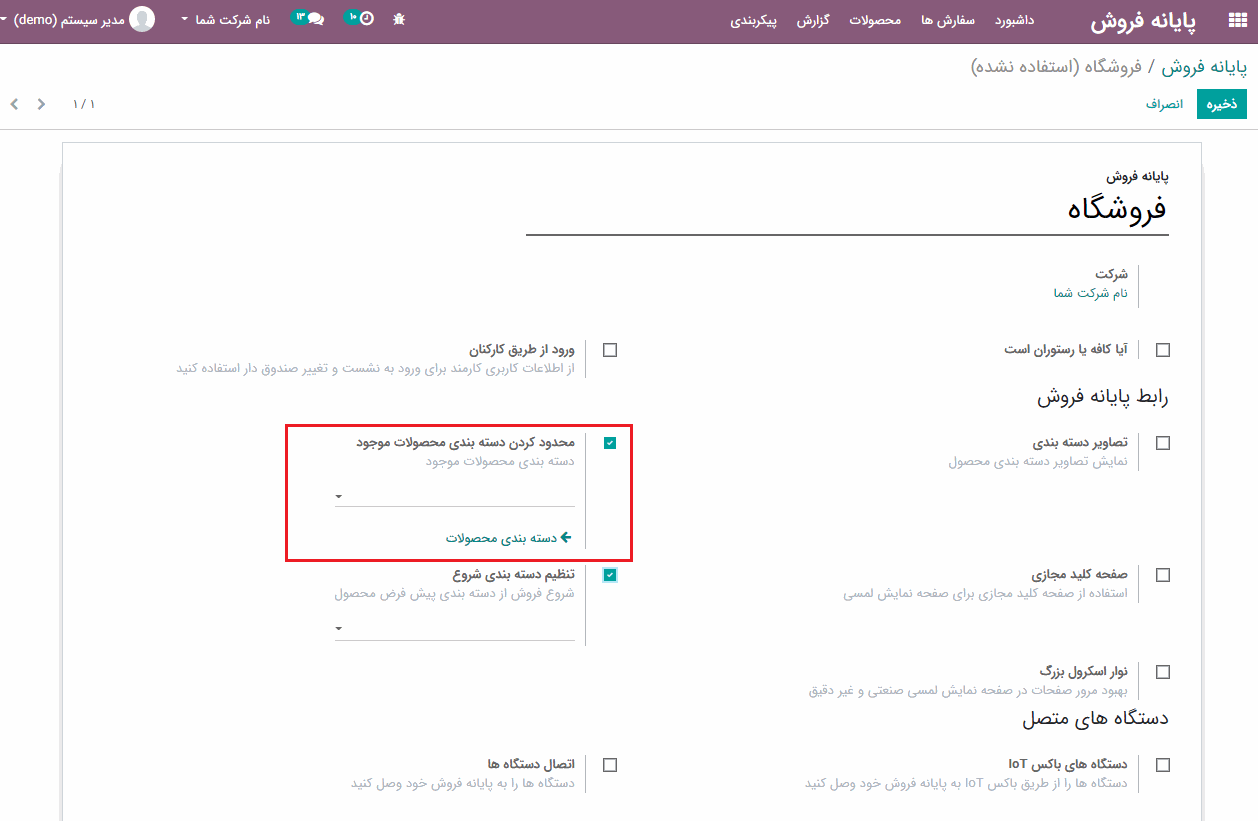The width and height of the screenshot is (1258, 821).
Task: Click the انصراف discard button
Action: click(1164, 104)
